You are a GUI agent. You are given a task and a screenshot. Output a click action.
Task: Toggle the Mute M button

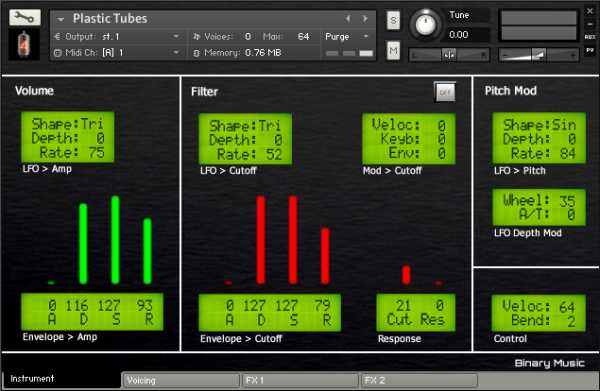tap(393, 51)
